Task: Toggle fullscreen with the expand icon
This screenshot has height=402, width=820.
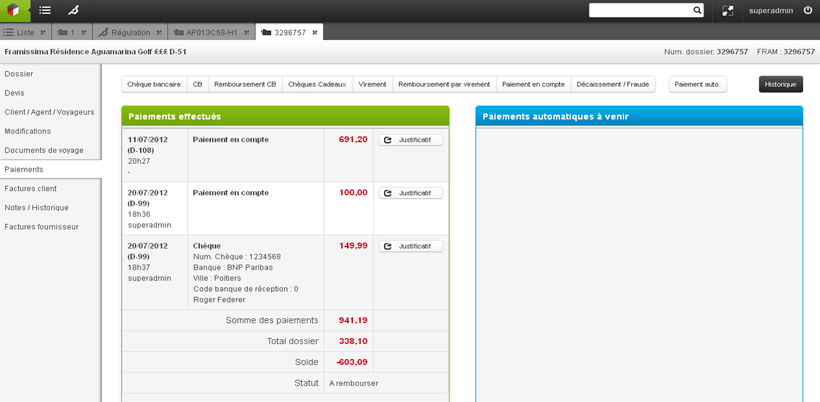Action: [728, 11]
